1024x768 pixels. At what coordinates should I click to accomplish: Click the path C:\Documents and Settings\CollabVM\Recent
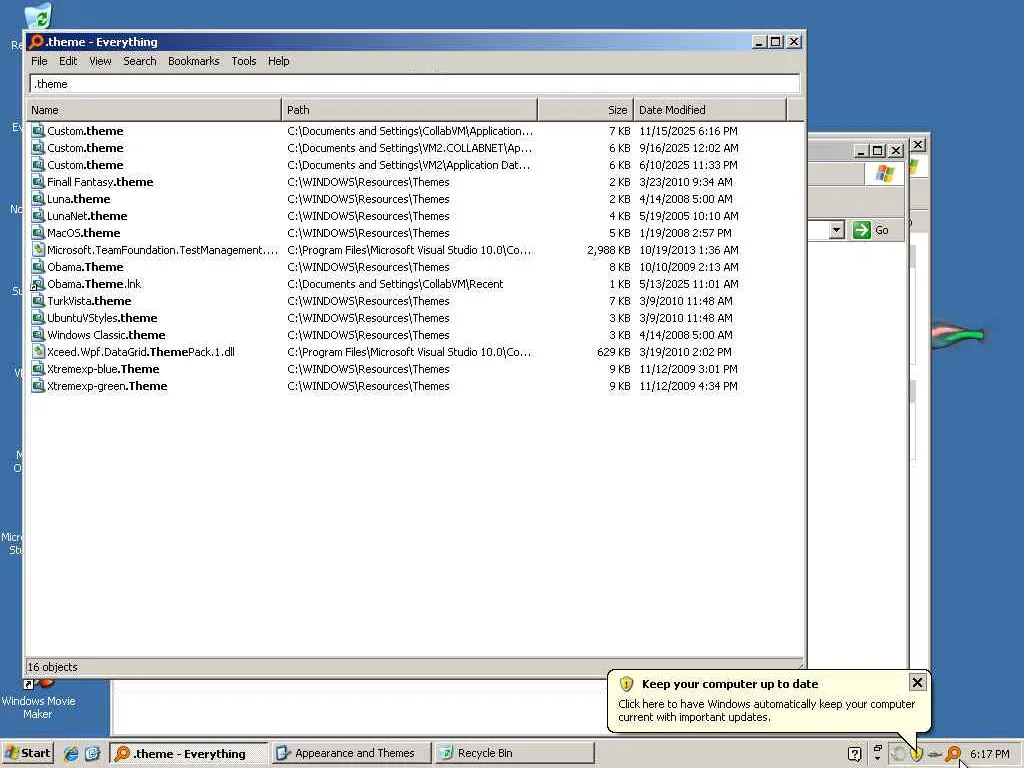395,283
